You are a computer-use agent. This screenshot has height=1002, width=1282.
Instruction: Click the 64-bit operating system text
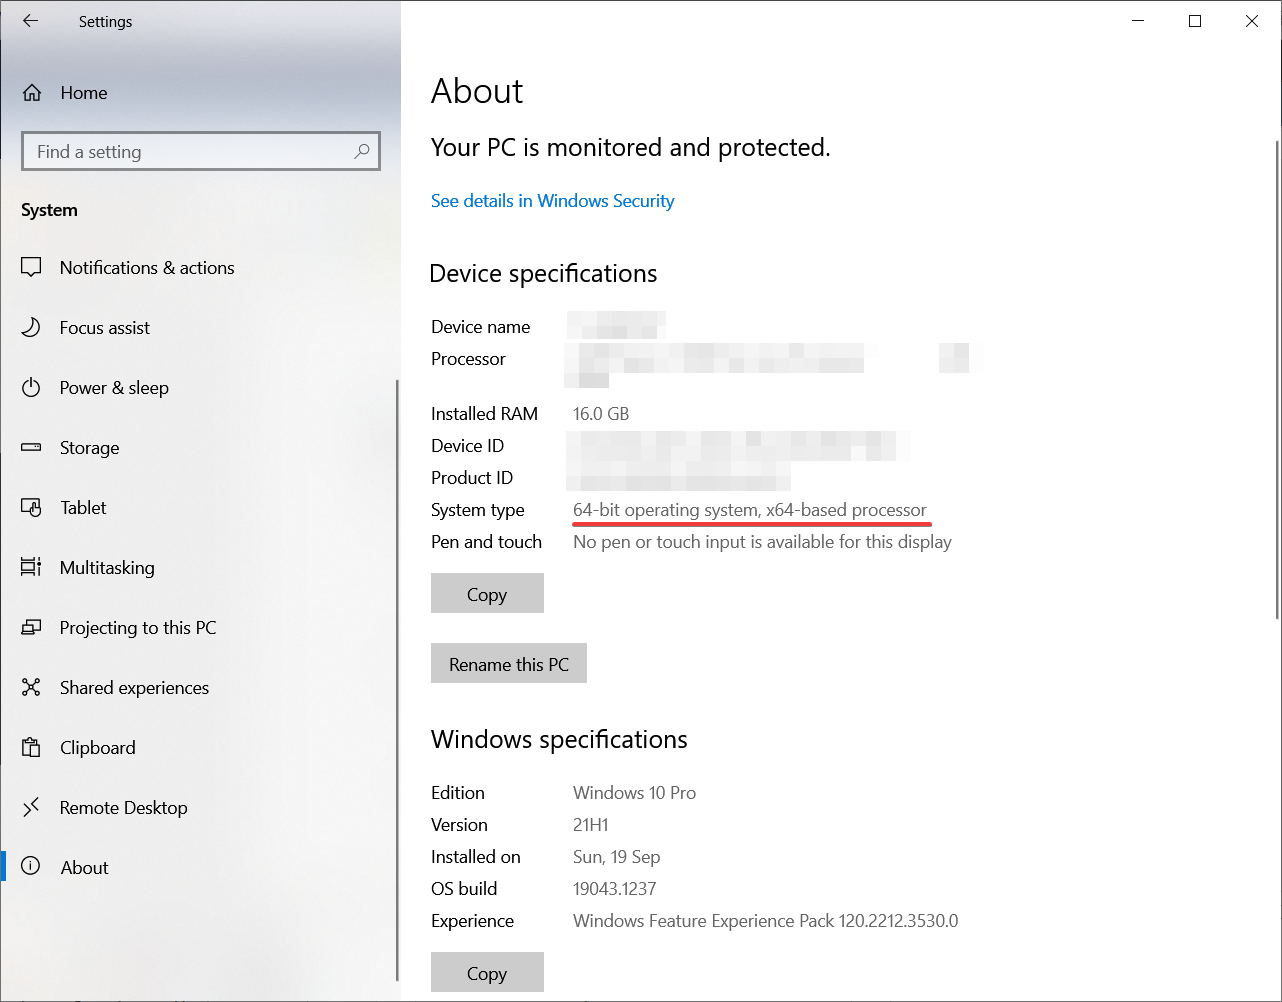[x=750, y=510]
